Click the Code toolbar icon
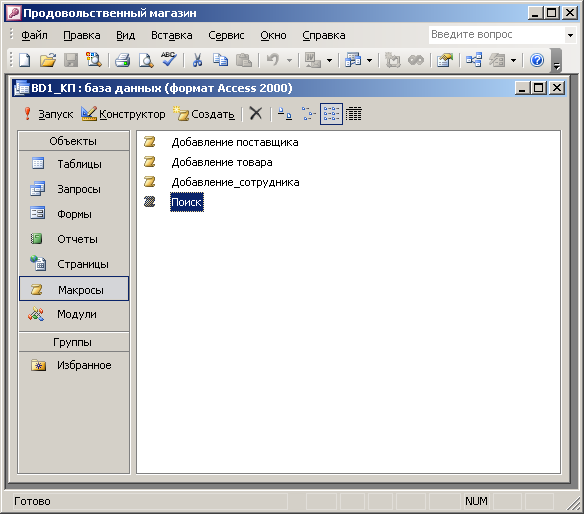 point(393,60)
